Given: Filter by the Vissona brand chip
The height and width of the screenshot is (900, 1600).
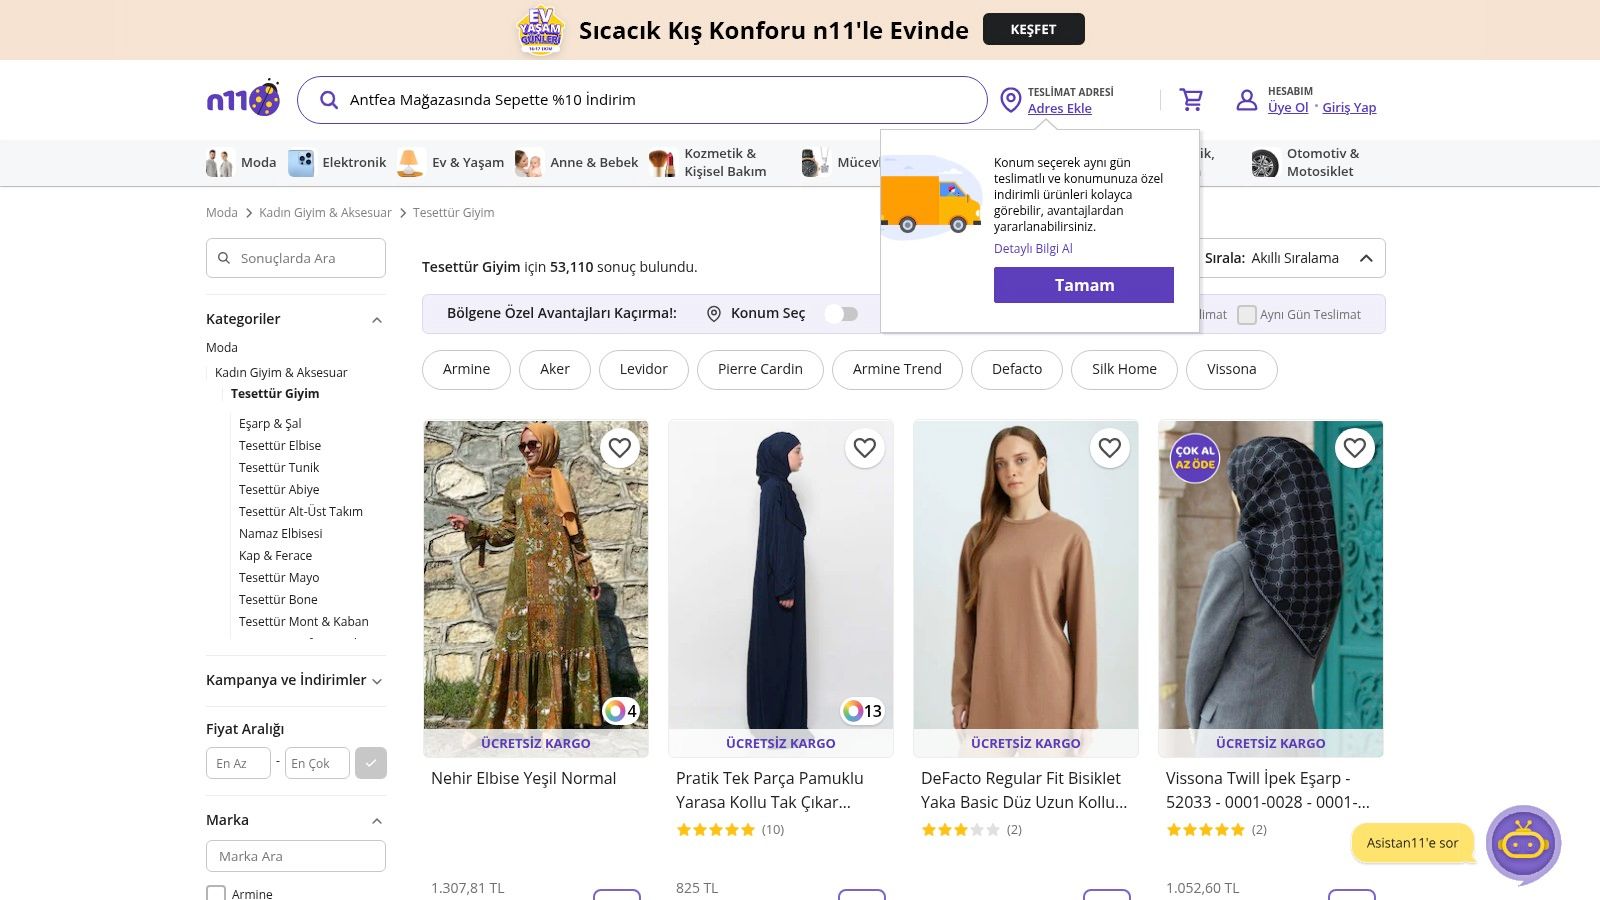Looking at the screenshot, I should [1232, 369].
